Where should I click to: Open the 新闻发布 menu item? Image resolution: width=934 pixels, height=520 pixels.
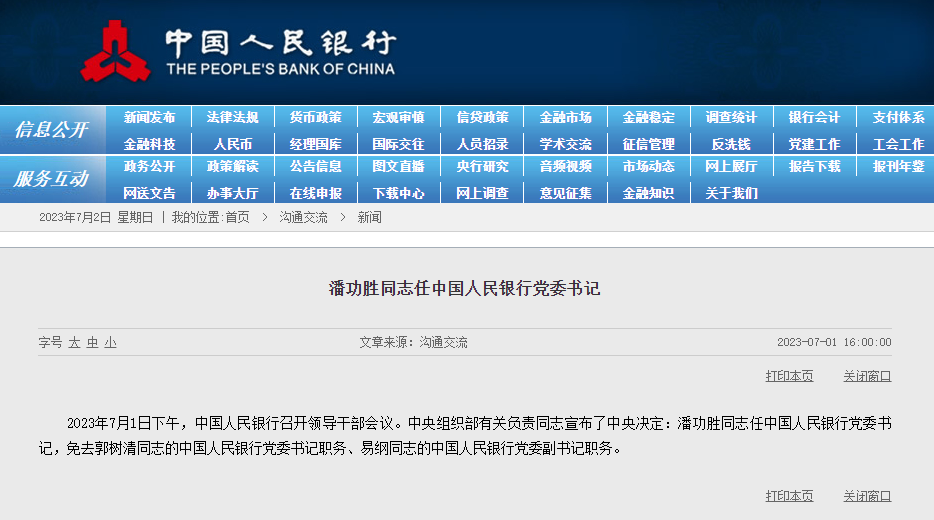(149, 117)
